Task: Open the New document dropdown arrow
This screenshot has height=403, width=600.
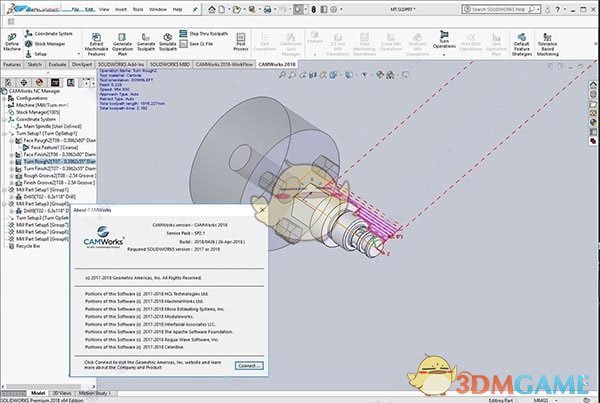Action: click(x=228, y=9)
